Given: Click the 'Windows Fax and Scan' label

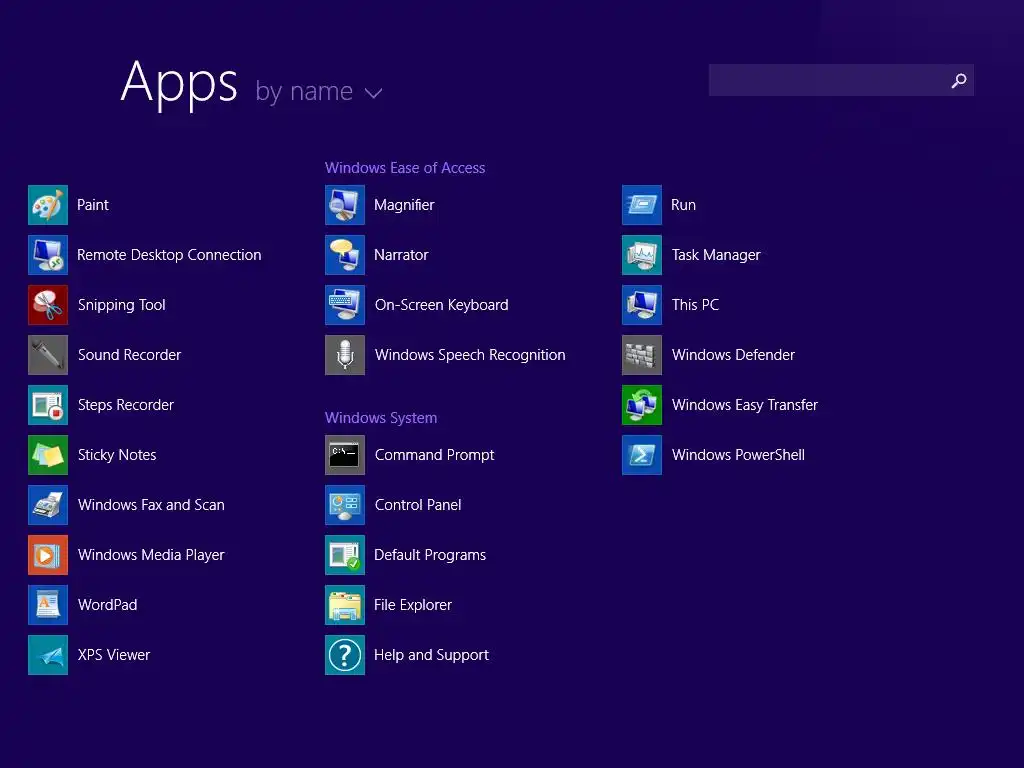Looking at the screenshot, I should point(152,505).
